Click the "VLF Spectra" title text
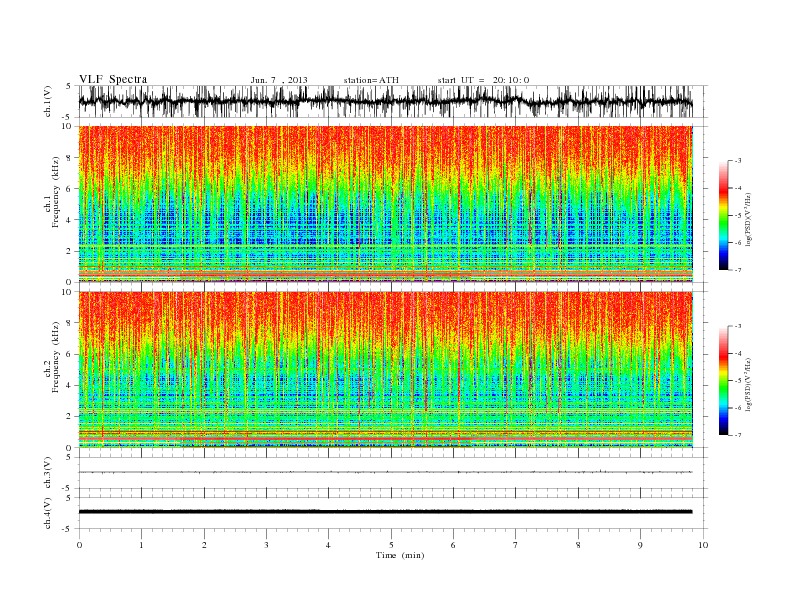Viewport: 792px width, 612px height. [x=113, y=79]
